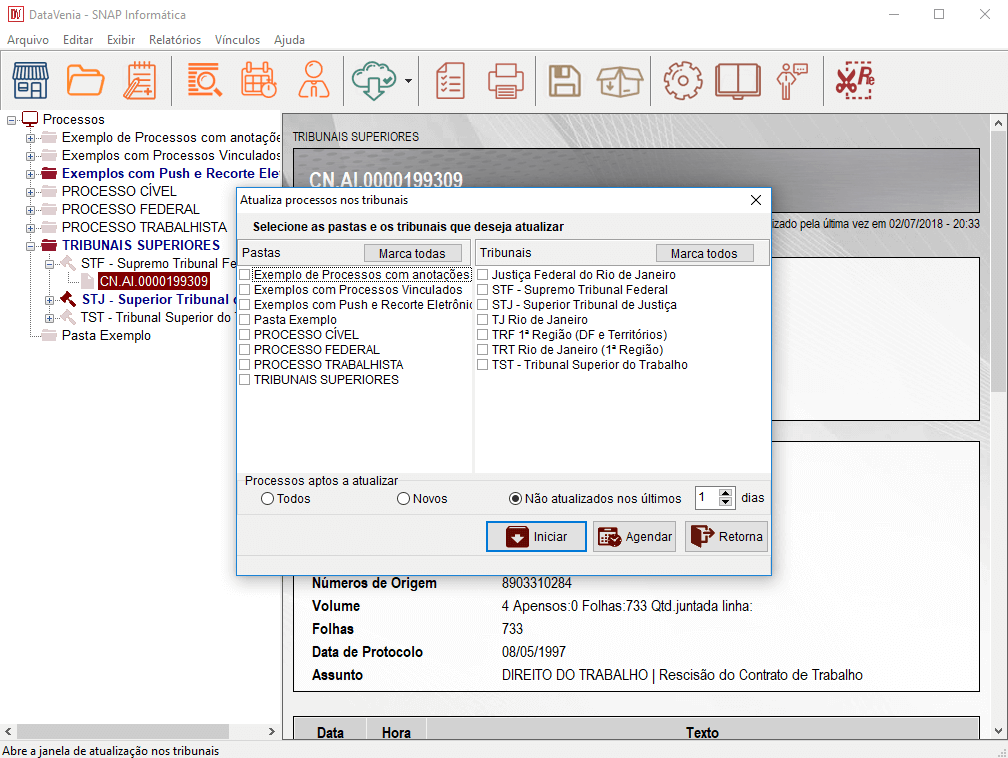This screenshot has width=1008, height=758.
Task: Click the Retorna button
Action: point(726,536)
